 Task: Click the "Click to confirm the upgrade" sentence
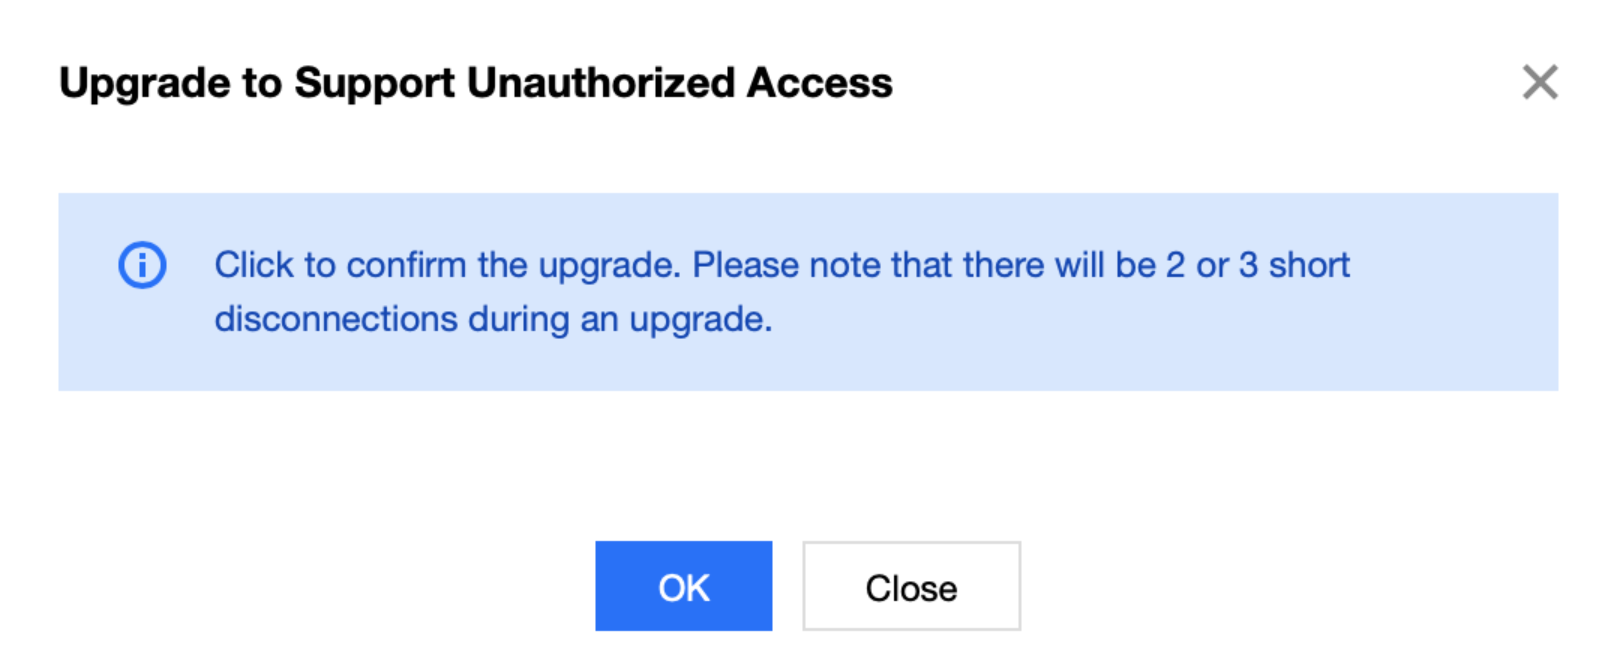446,266
